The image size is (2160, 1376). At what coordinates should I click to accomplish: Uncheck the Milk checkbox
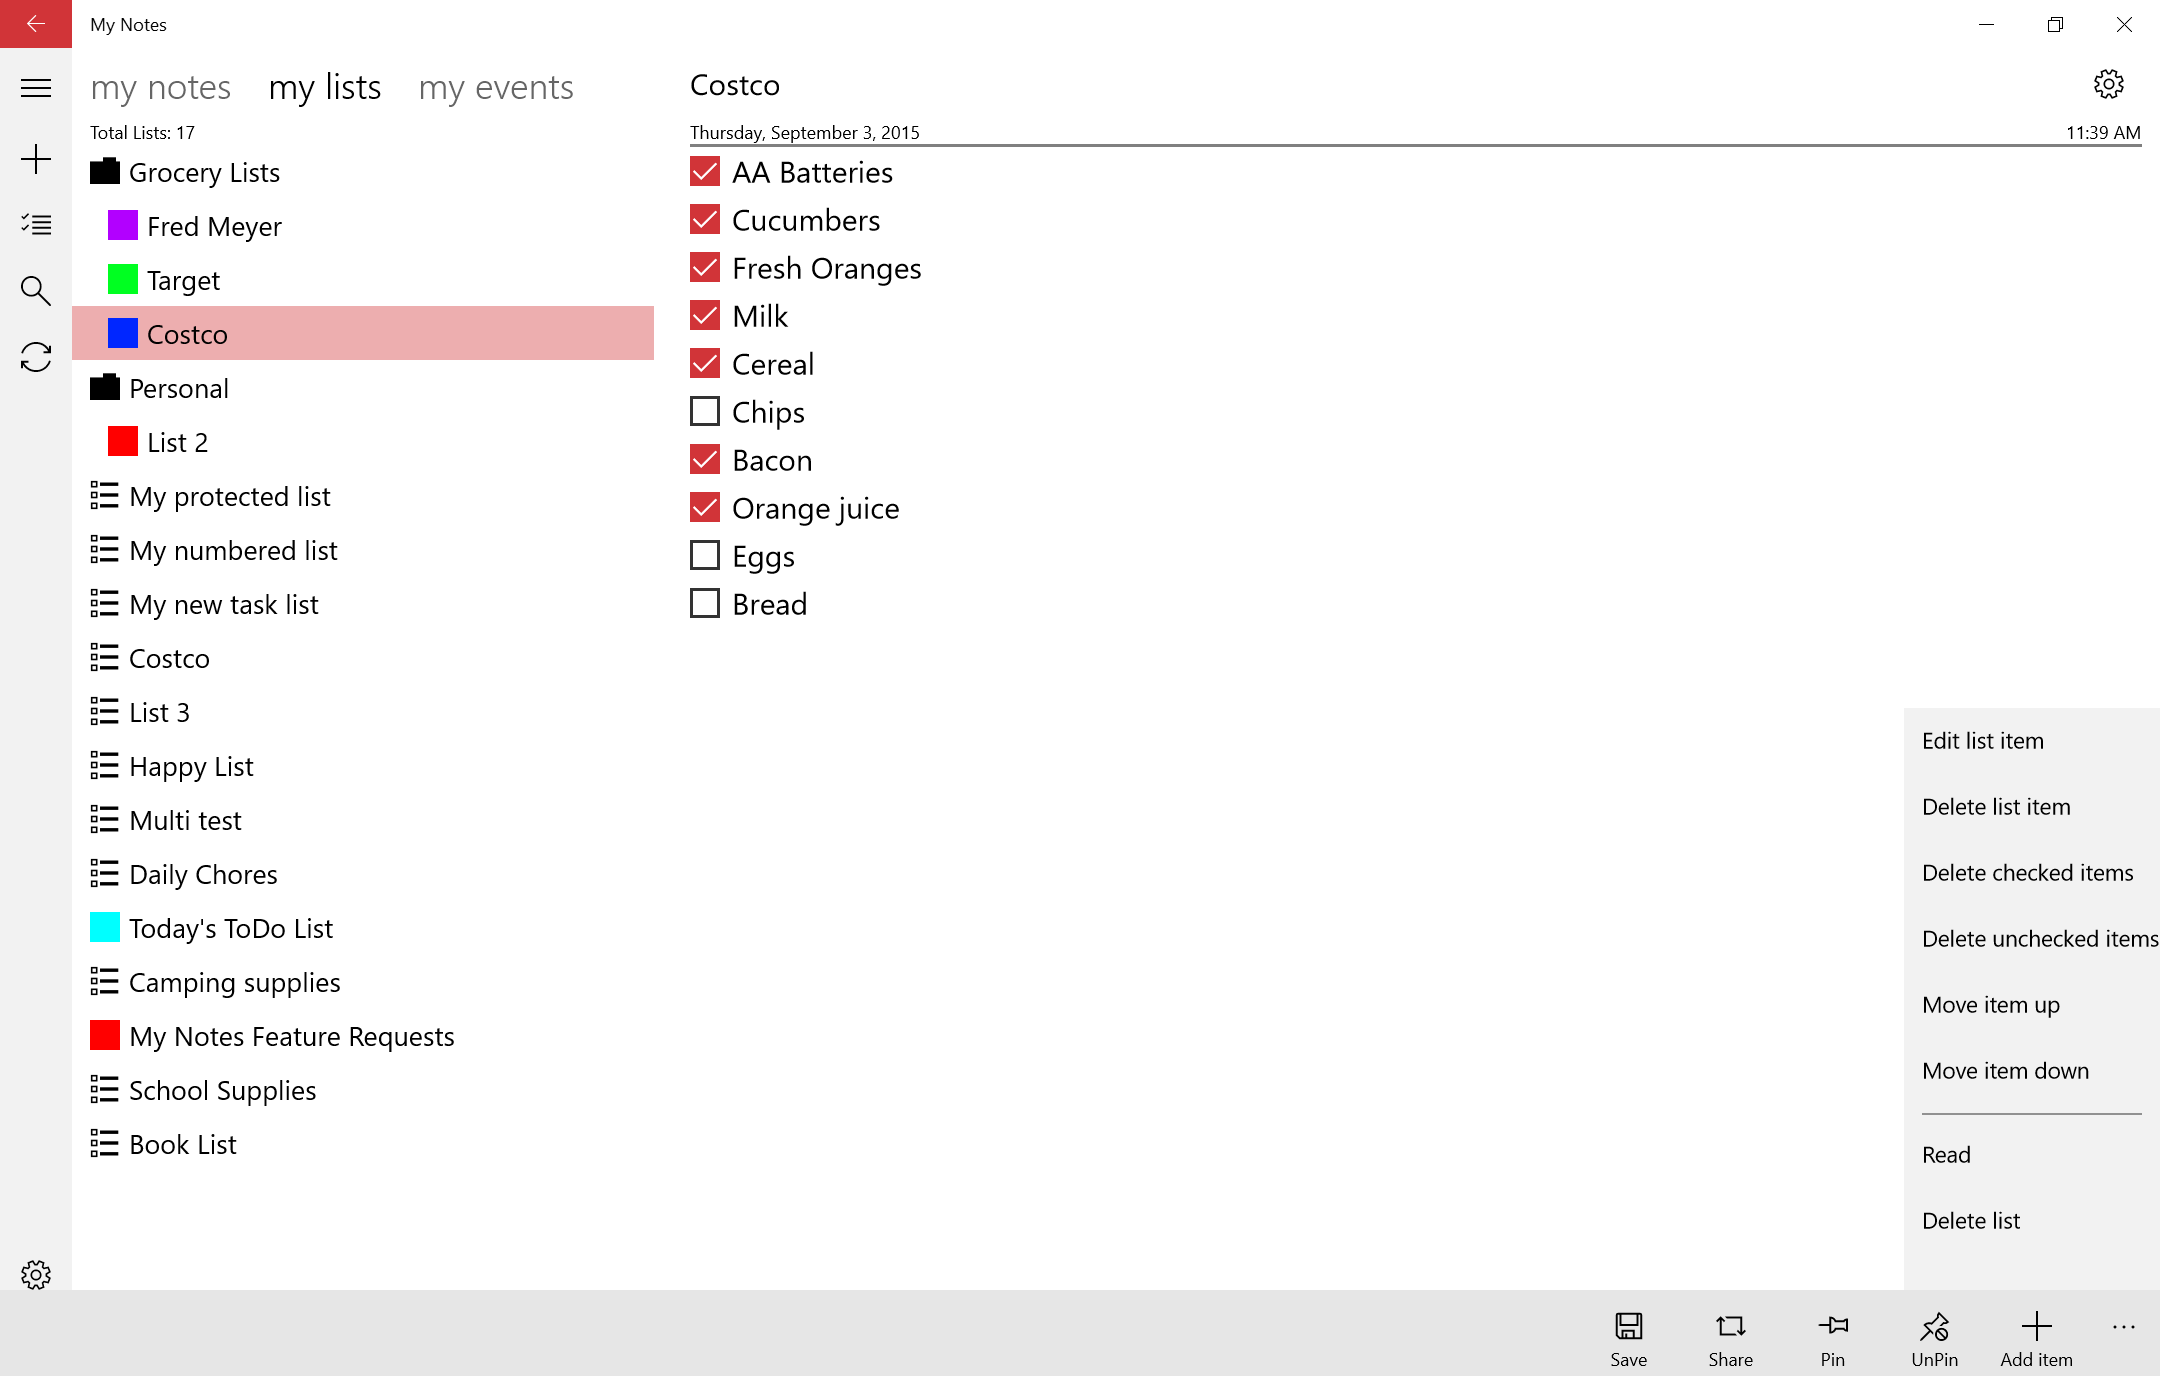click(x=705, y=315)
